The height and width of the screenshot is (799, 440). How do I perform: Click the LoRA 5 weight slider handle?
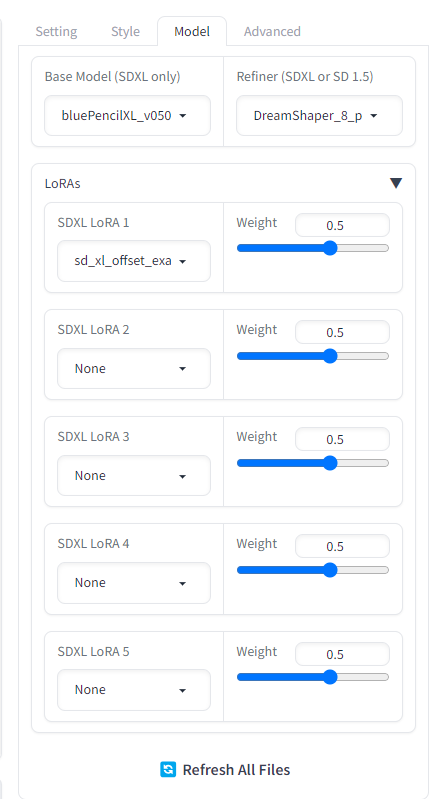(x=330, y=677)
